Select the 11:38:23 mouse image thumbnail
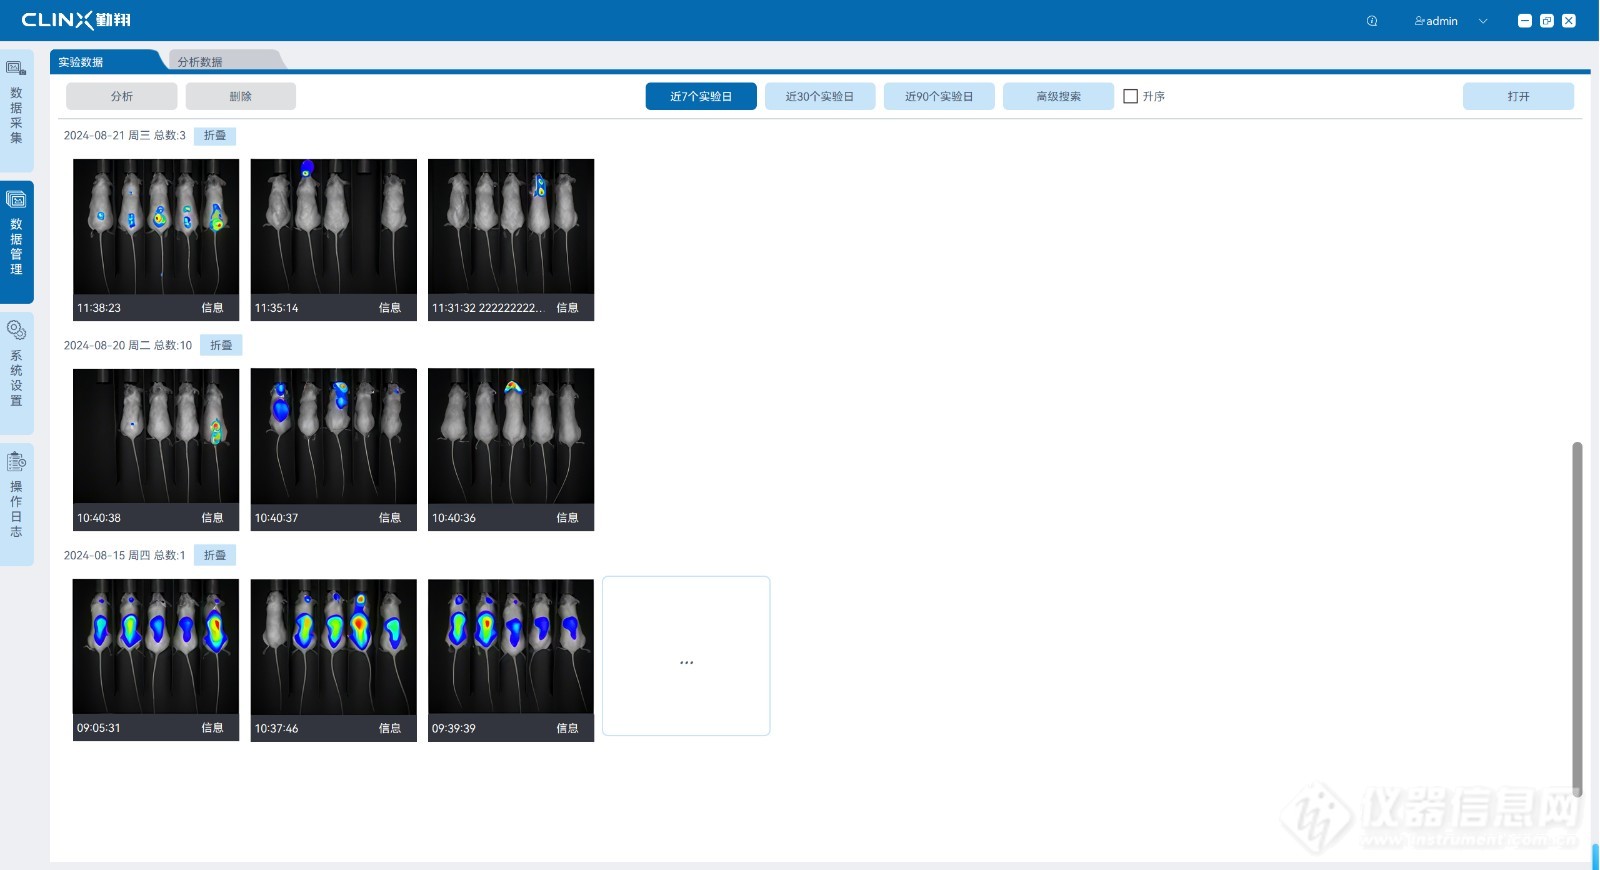 tap(156, 227)
